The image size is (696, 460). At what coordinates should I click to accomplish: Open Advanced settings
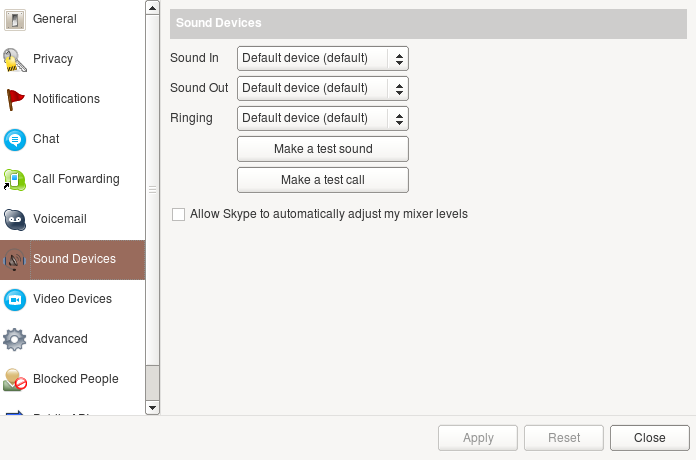[x=72, y=340]
